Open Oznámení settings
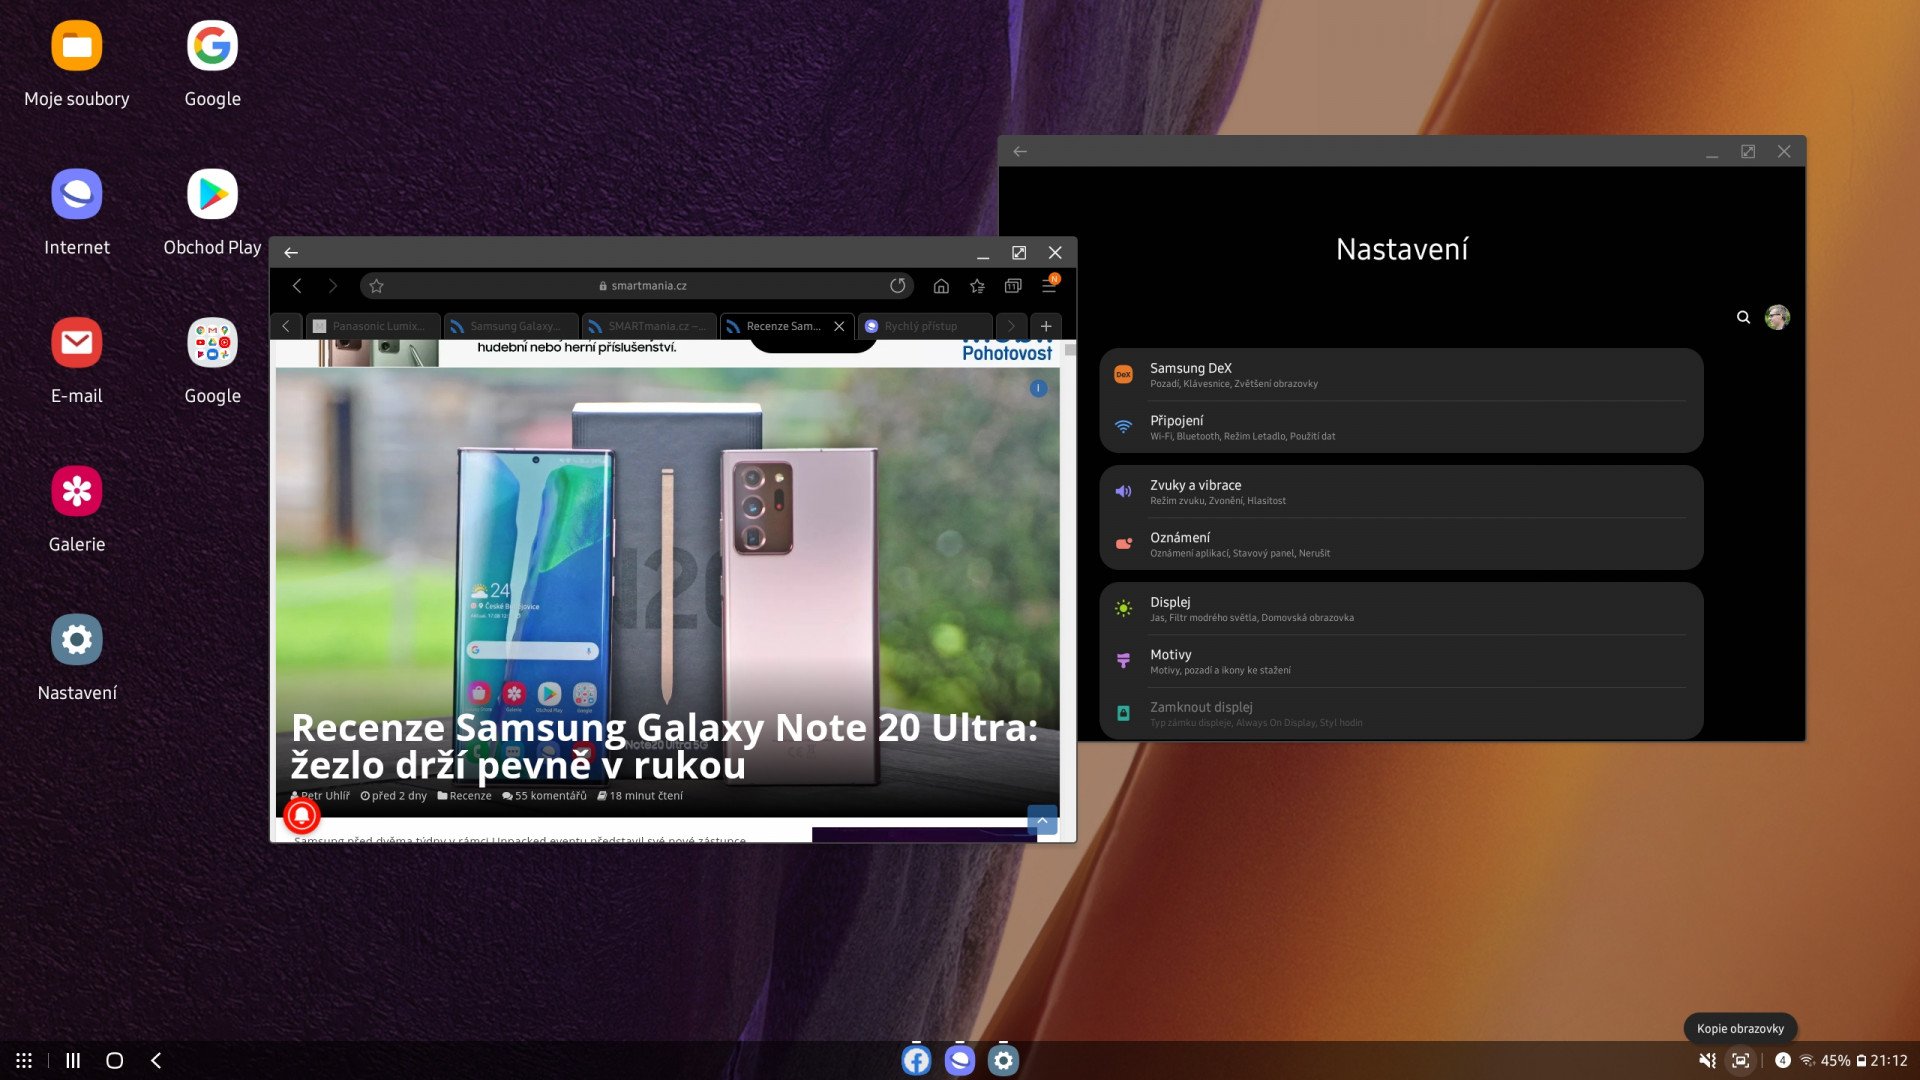Screen dimensions: 1920x1080 coord(1400,544)
